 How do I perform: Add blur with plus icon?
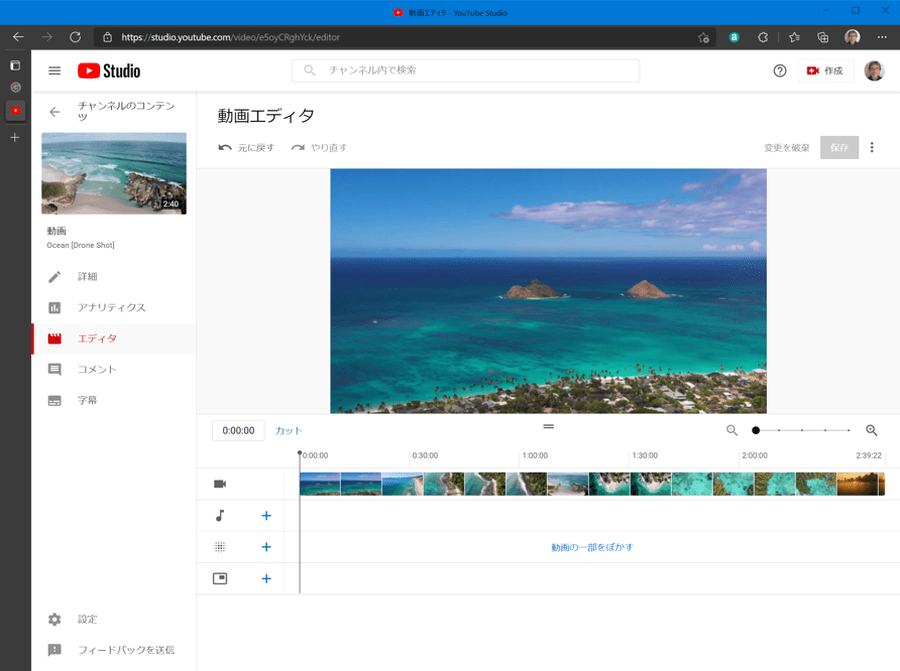266,547
